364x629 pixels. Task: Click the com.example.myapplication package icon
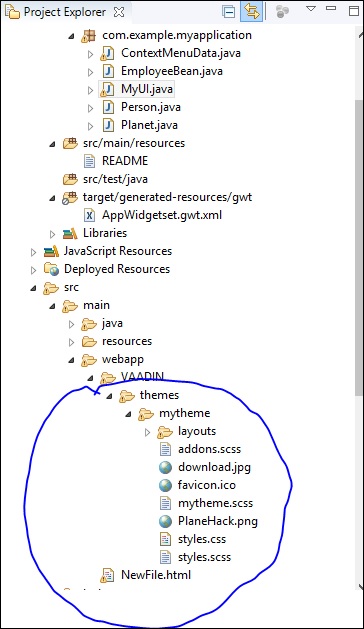coord(88,36)
